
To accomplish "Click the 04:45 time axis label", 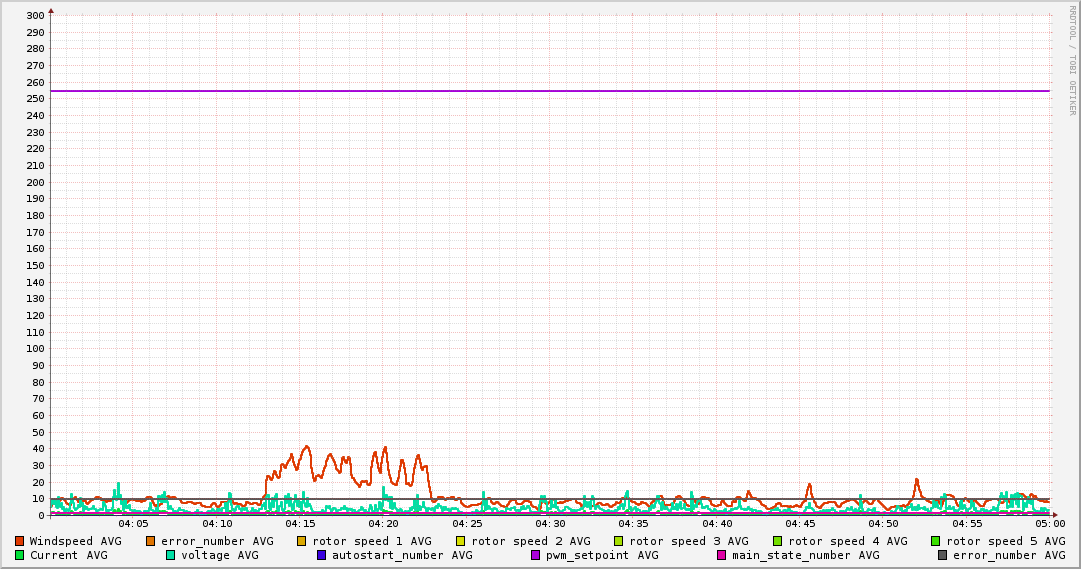I will (800, 524).
